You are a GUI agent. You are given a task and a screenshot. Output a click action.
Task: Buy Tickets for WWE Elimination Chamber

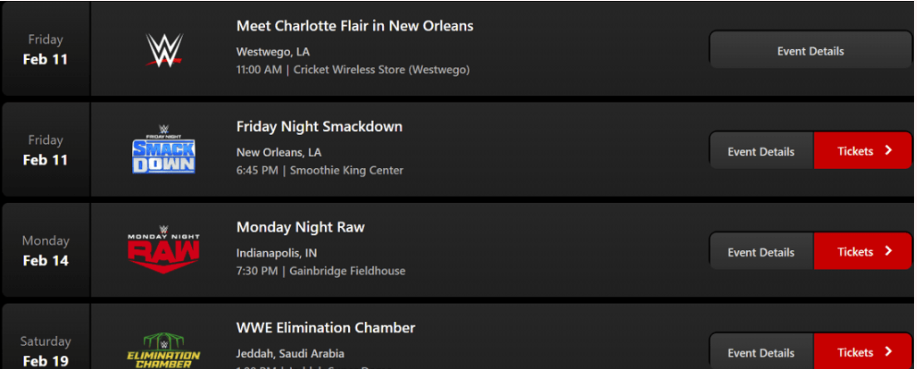pyautogui.click(x=863, y=351)
